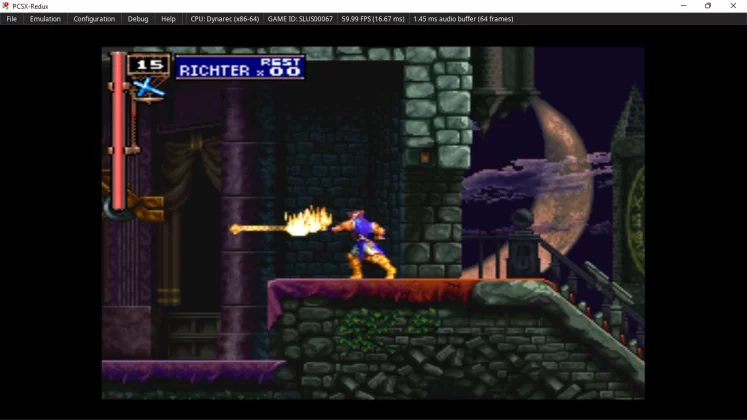Click the Richter character sprite
This screenshot has height=420, width=747.
click(364, 244)
